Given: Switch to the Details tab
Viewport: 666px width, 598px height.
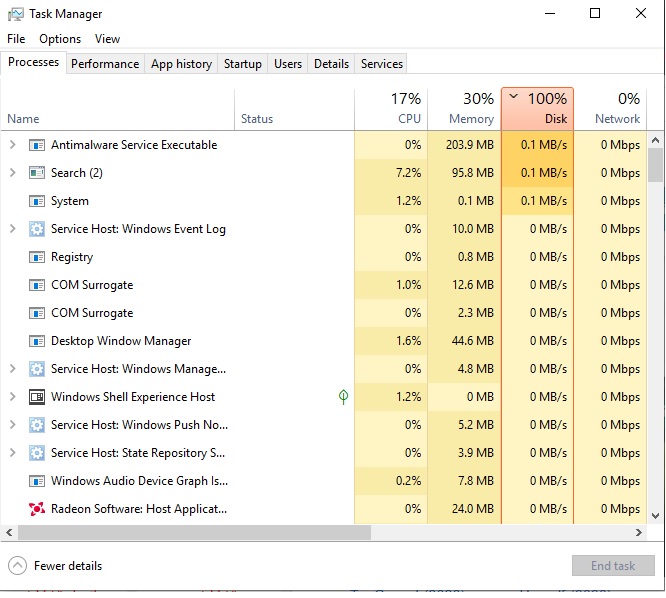Looking at the screenshot, I should [331, 64].
